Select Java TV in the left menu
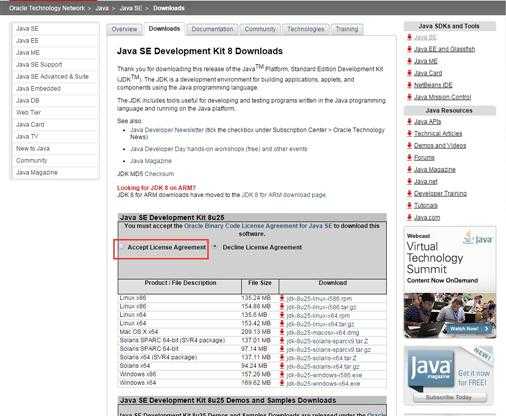 click(x=27, y=136)
